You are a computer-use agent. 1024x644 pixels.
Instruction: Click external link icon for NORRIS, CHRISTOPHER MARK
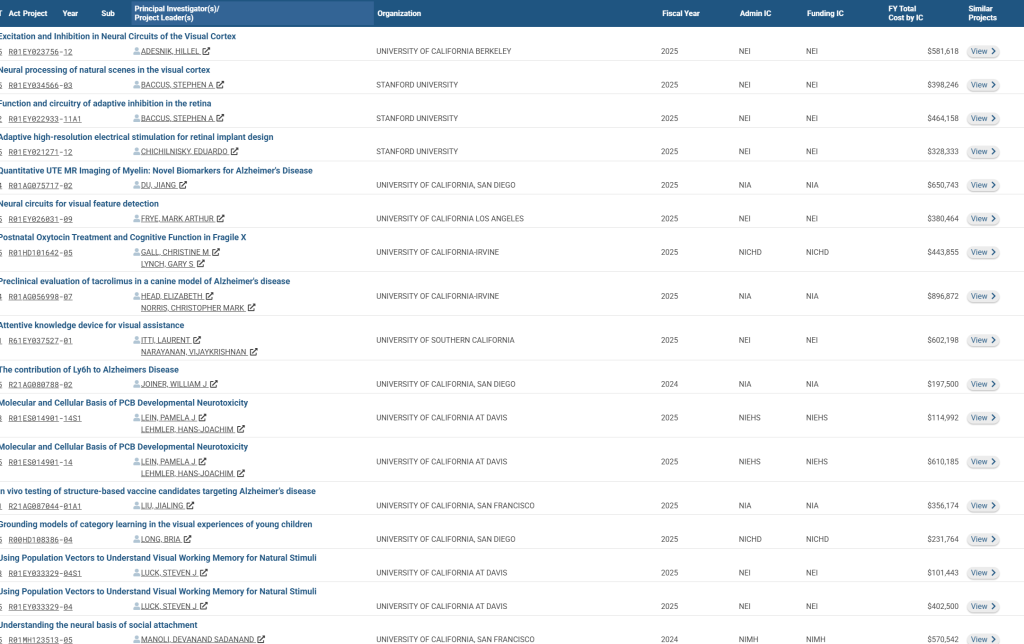pos(252,308)
